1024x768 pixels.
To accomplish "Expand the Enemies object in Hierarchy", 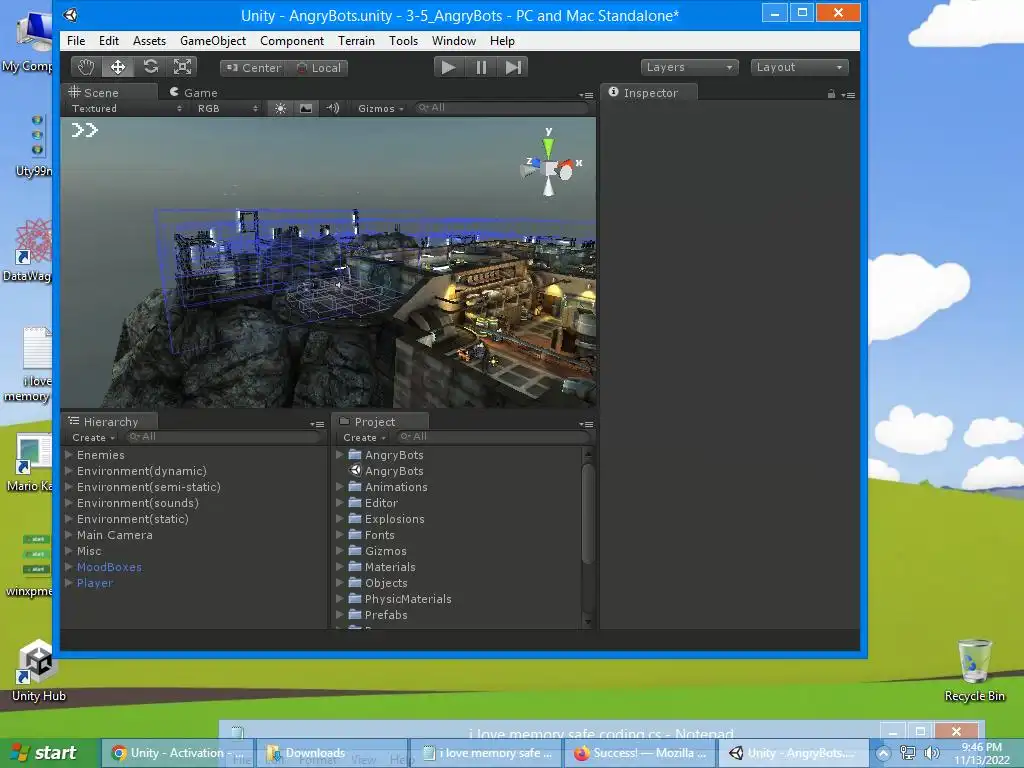I will (x=69, y=455).
